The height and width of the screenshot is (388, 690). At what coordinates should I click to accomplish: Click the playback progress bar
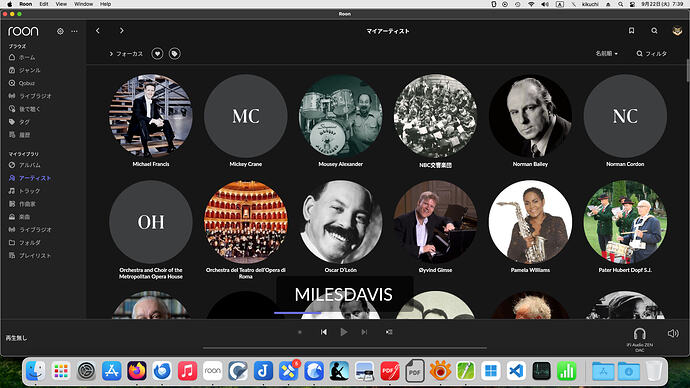coord(345,348)
